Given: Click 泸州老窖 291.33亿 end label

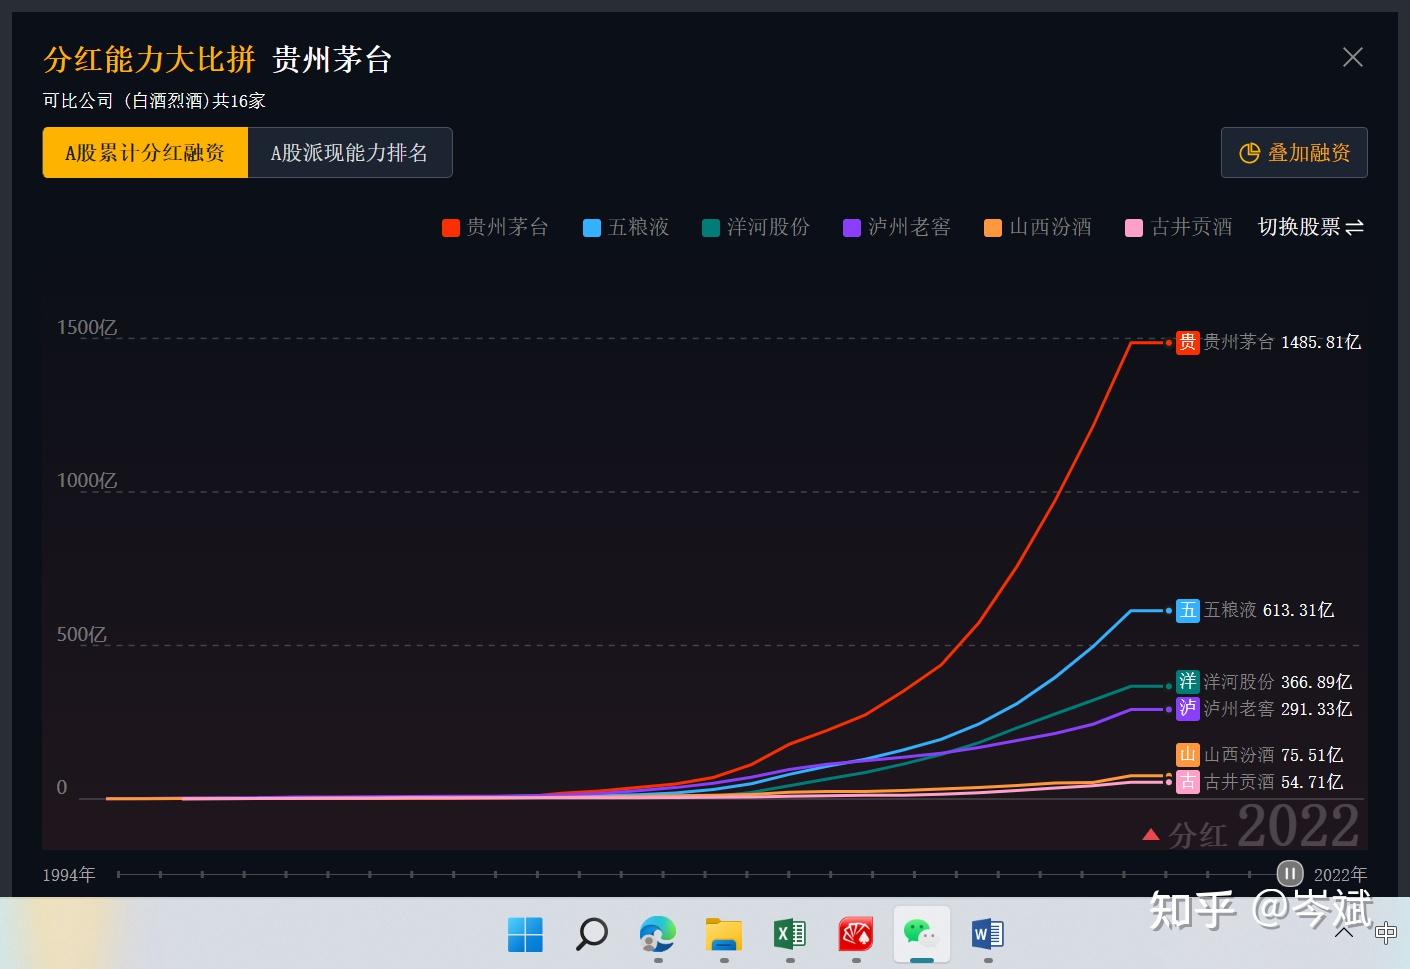Looking at the screenshot, I should [x=1278, y=709].
